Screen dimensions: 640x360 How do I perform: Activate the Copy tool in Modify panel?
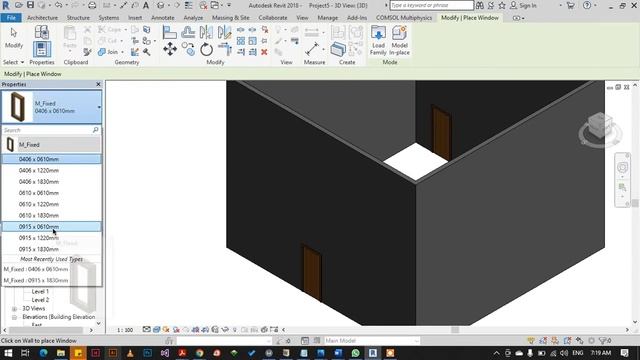point(188,49)
